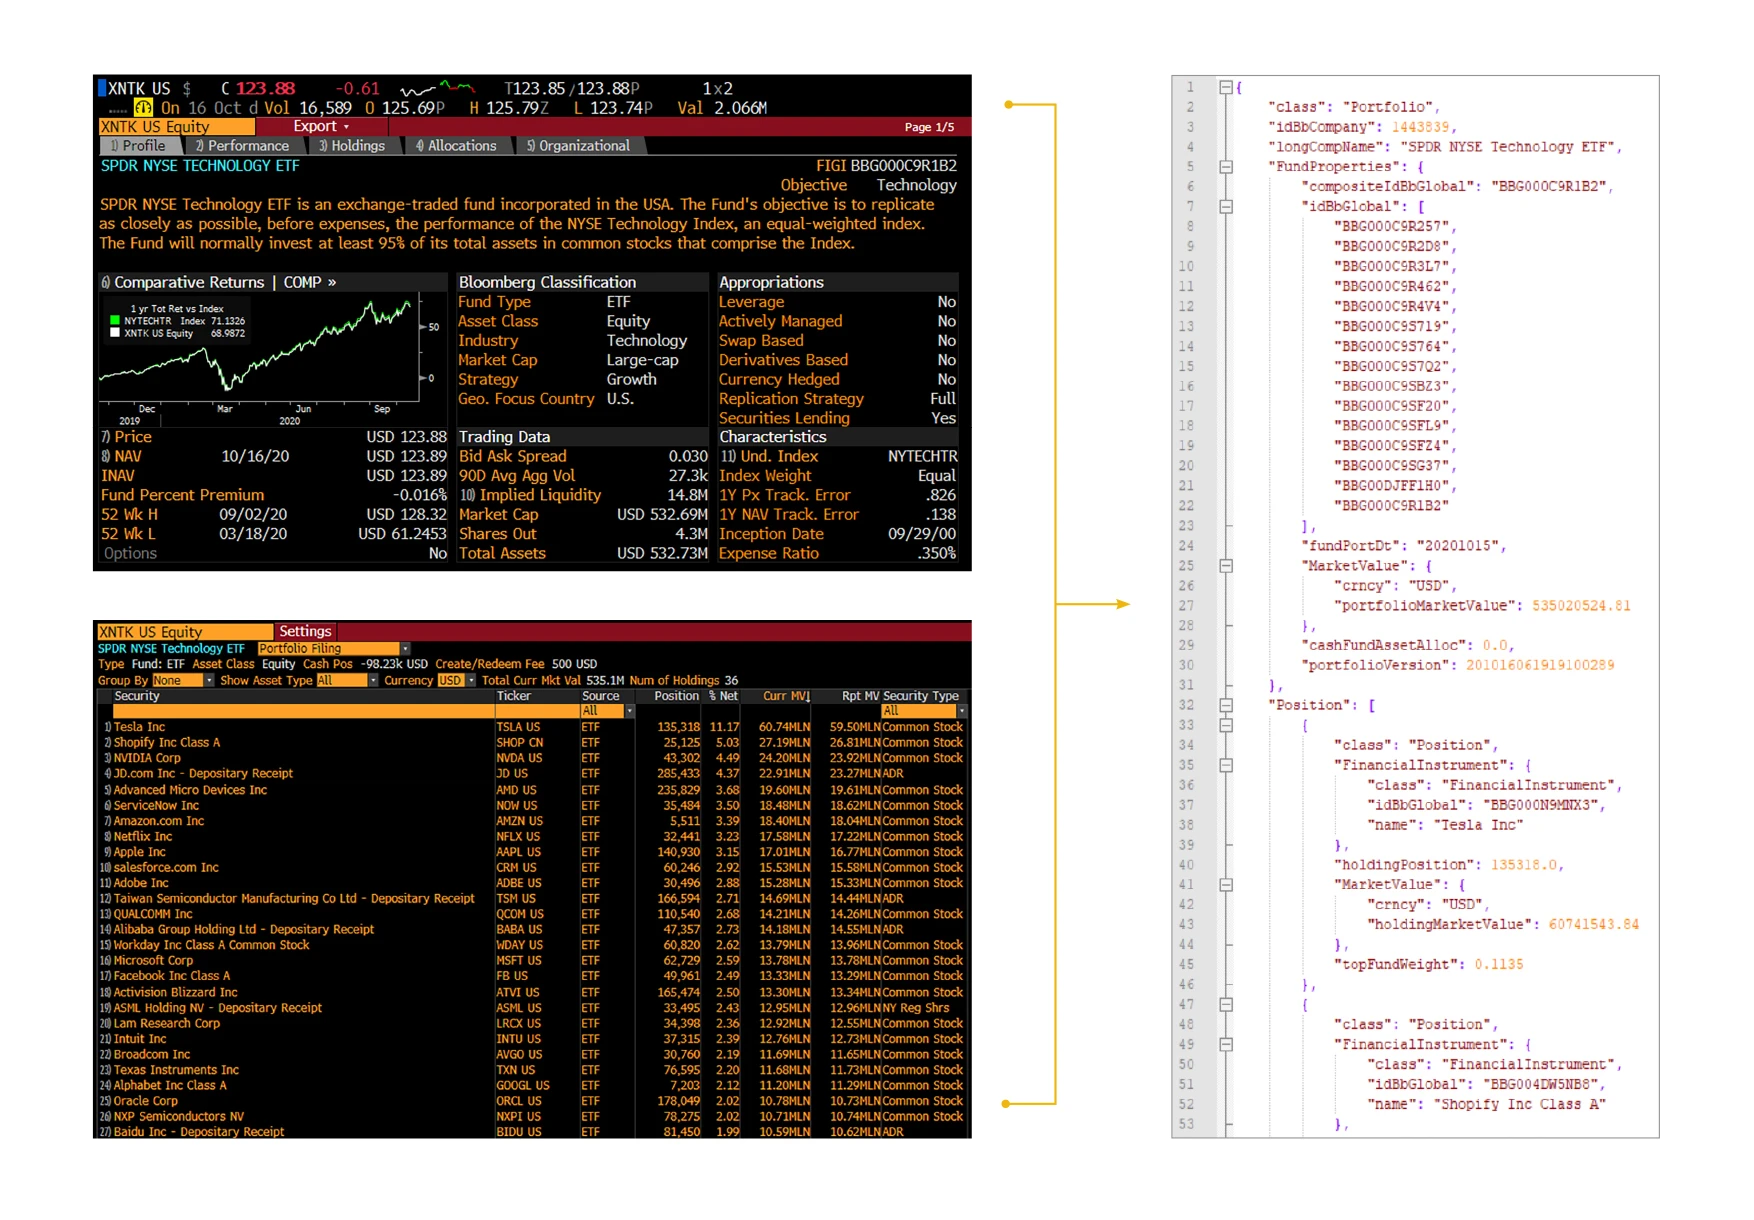Click the white XNTK US Equity legend swatch
Screen dimensions: 1754x1220
tap(115, 333)
